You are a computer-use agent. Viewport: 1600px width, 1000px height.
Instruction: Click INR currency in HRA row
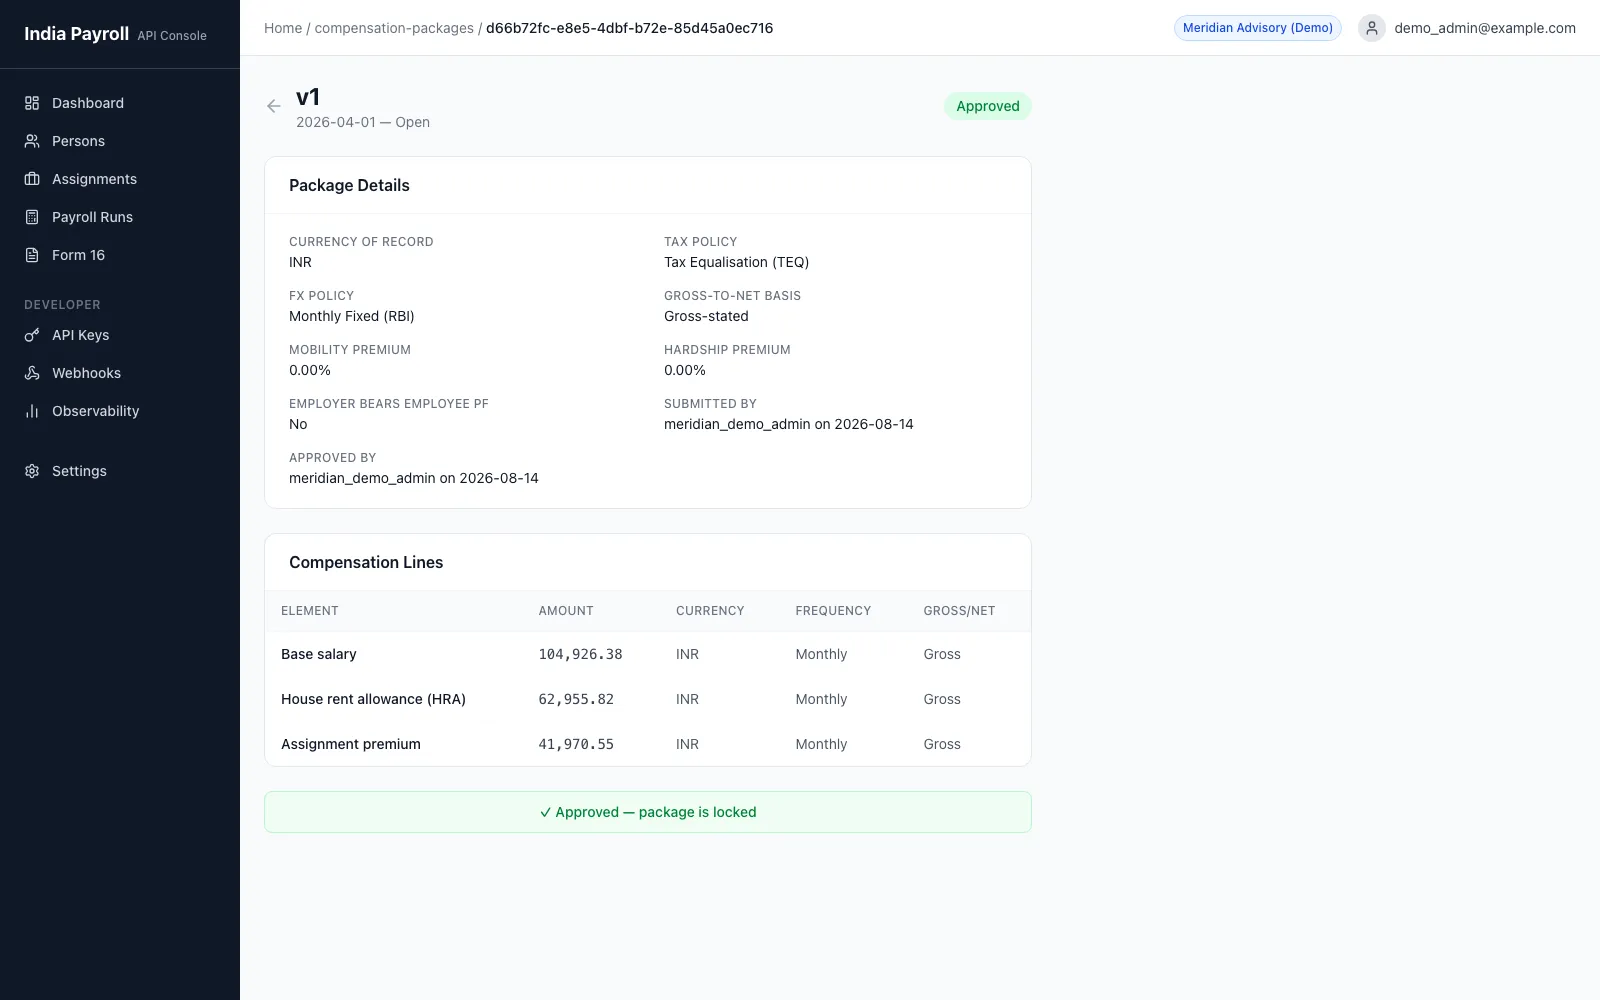pyautogui.click(x=687, y=699)
